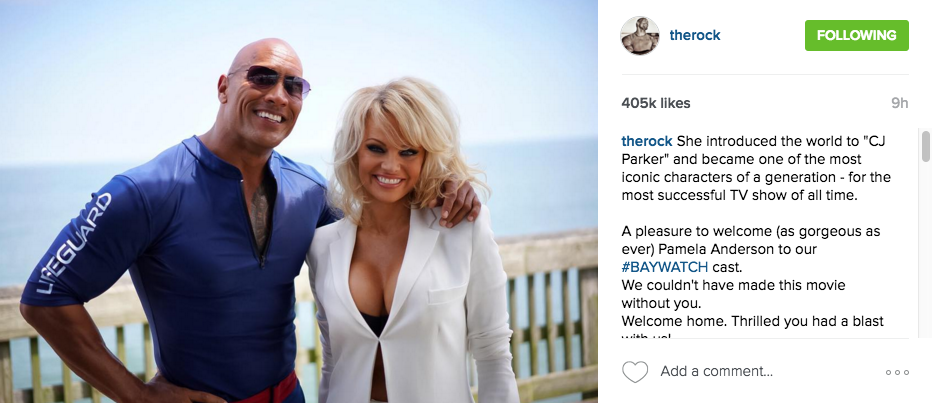Like the post with the heart icon
Screen dimensions: 932x403
[634, 372]
